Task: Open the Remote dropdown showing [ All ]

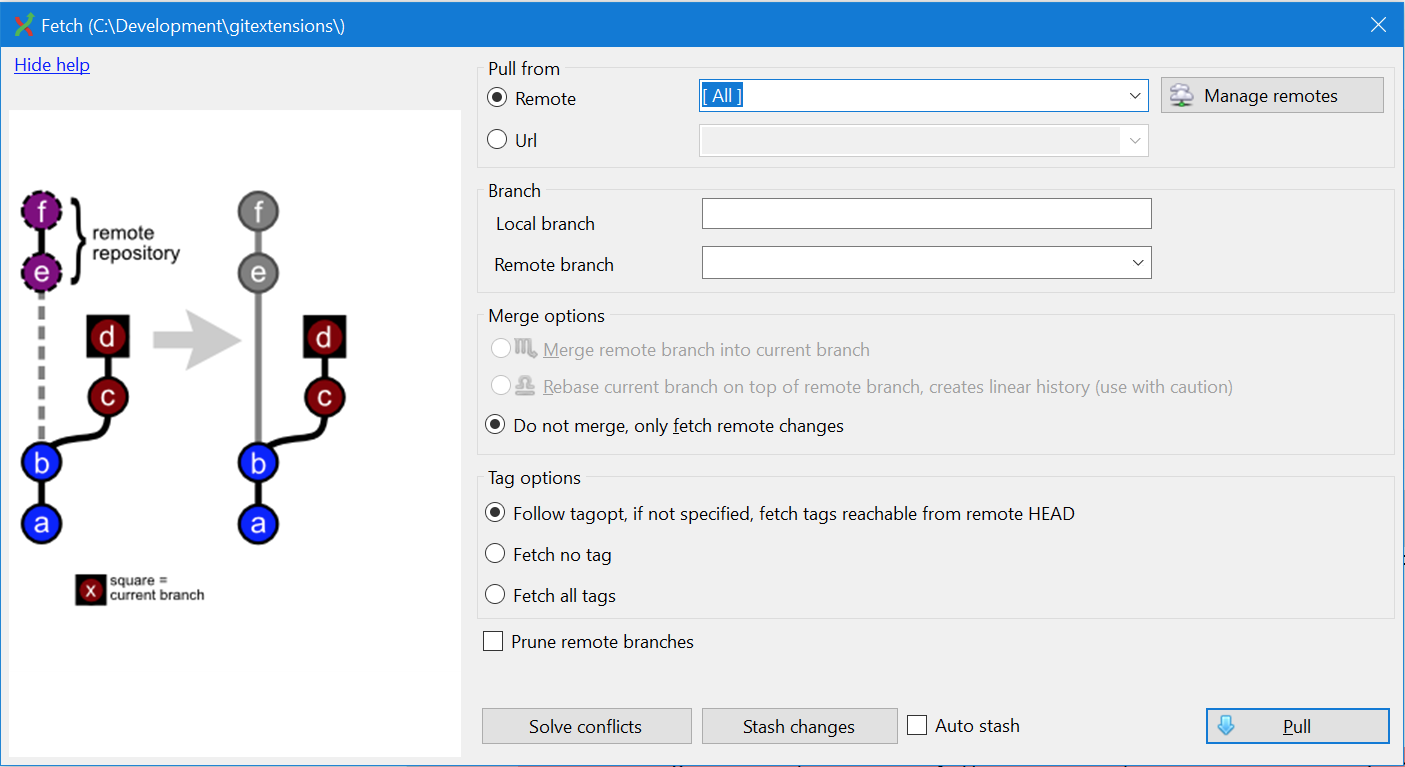Action: point(1134,95)
